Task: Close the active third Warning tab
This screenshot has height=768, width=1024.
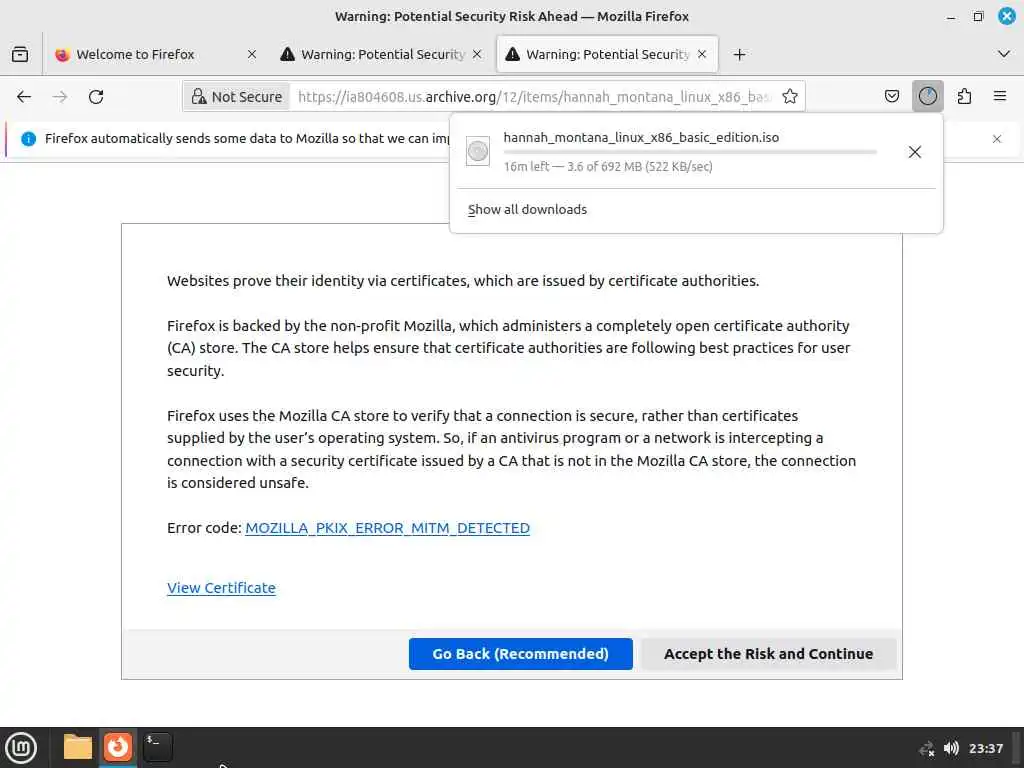Action: pos(702,54)
